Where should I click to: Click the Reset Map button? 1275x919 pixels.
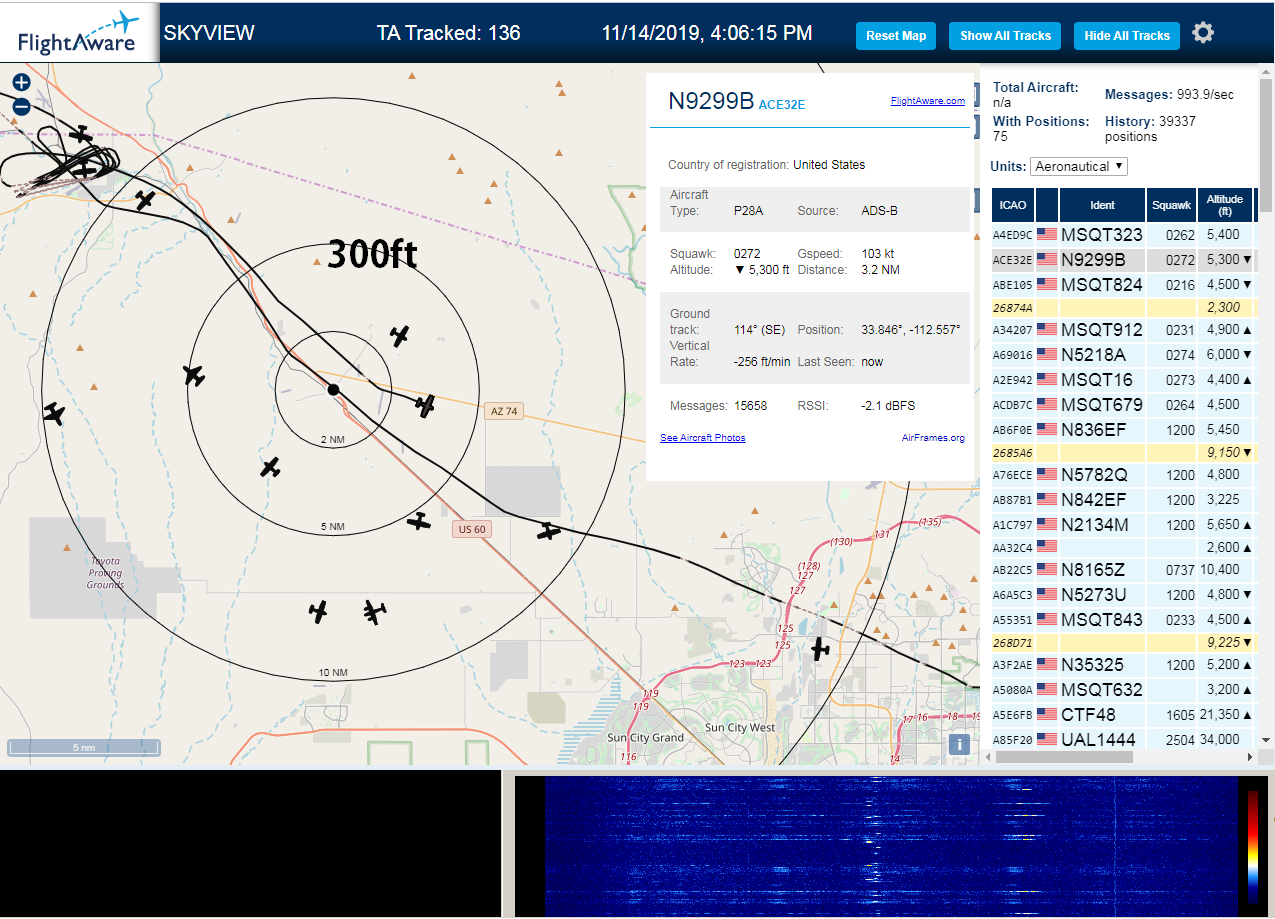[896, 36]
